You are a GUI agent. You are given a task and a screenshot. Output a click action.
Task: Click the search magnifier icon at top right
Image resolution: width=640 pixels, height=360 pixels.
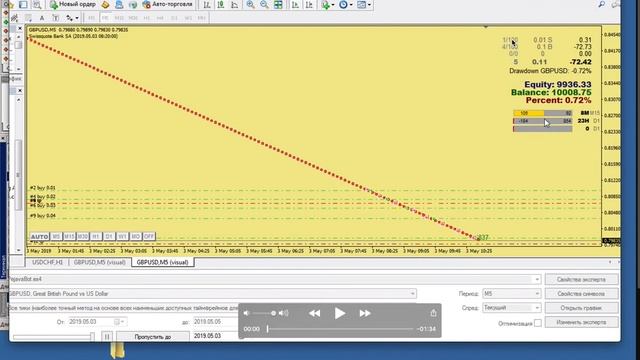(602, 4)
